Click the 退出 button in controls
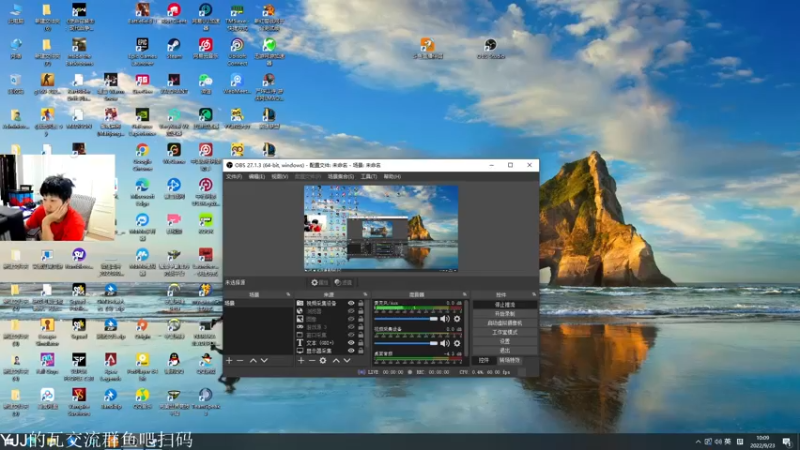Image resolution: width=800 pixels, height=450 pixels. (x=505, y=351)
